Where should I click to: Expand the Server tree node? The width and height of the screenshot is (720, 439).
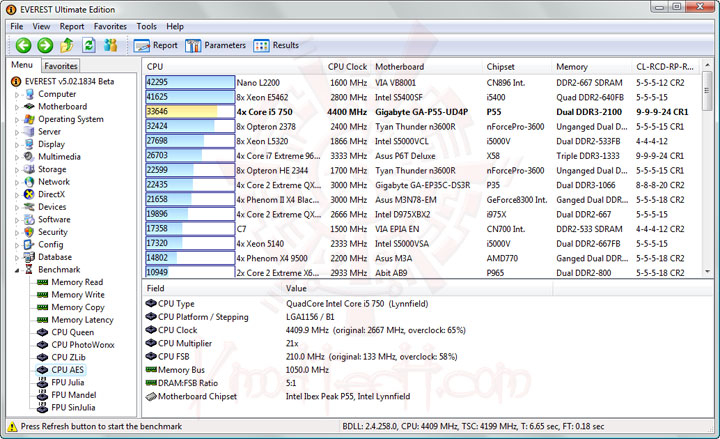pos(17,133)
